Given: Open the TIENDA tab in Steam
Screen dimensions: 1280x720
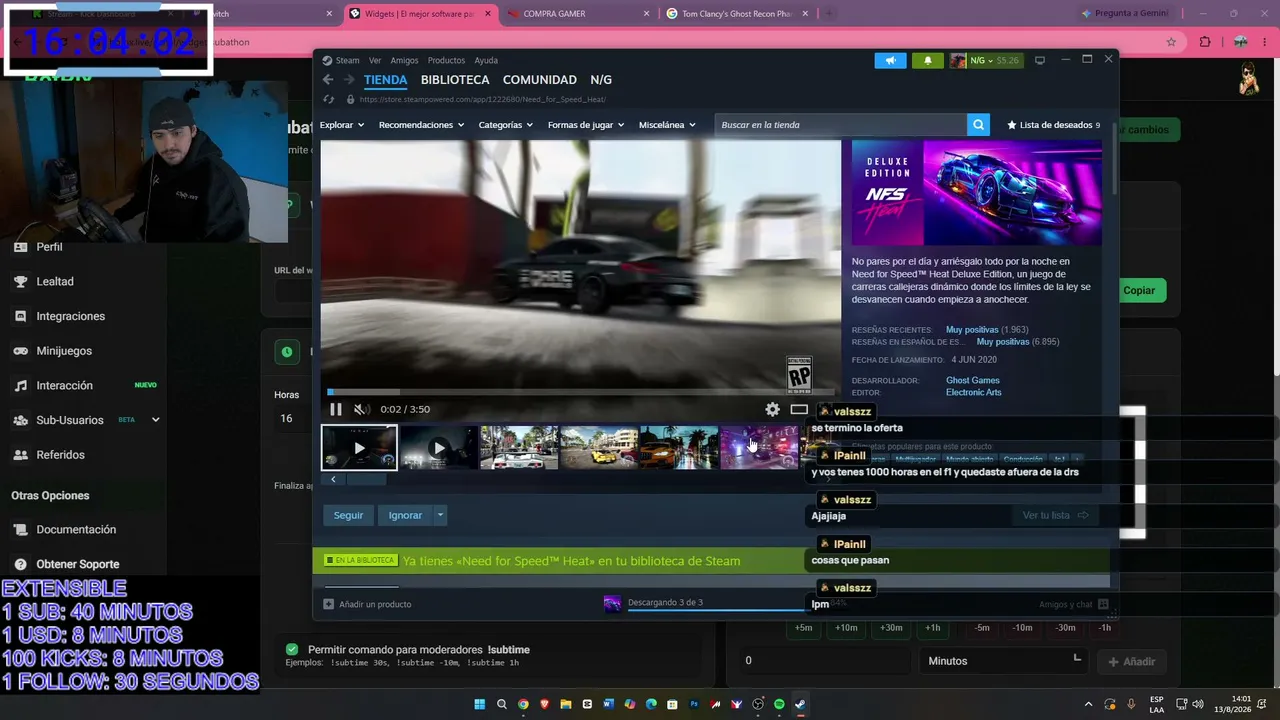Looking at the screenshot, I should [385, 80].
